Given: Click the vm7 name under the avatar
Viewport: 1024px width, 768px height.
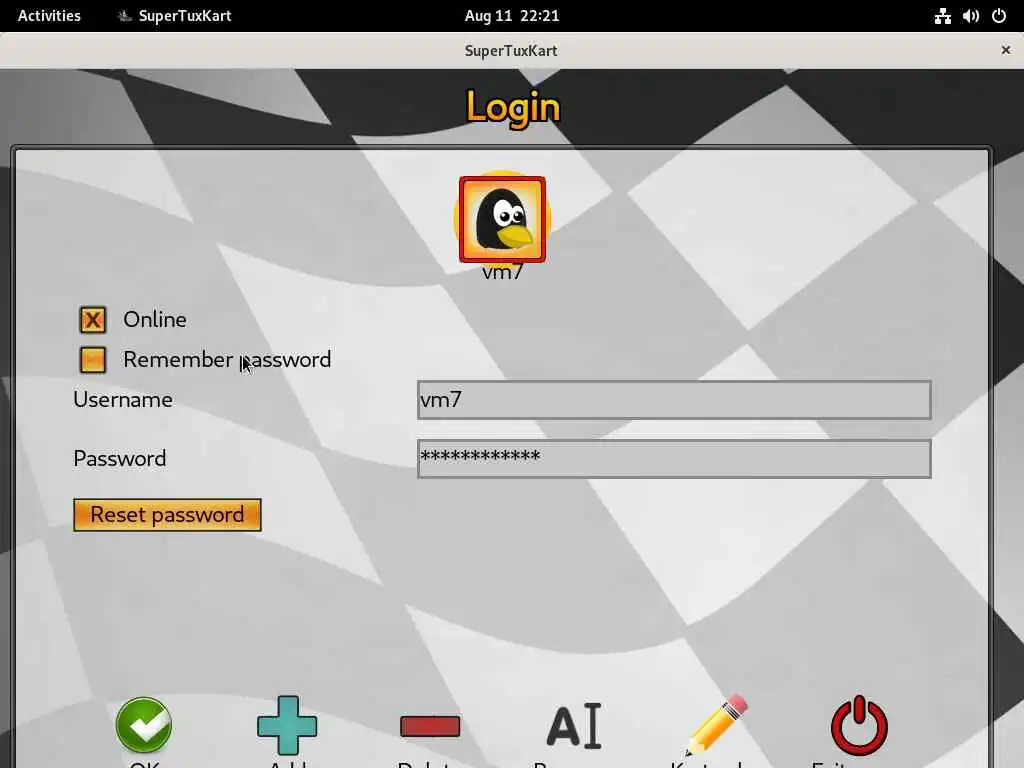Looking at the screenshot, I should click(502, 272).
